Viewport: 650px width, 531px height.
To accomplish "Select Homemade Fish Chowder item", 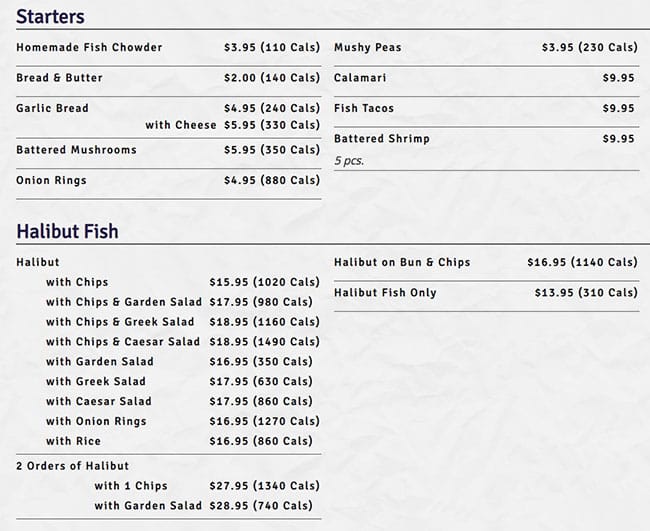I will point(89,47).
